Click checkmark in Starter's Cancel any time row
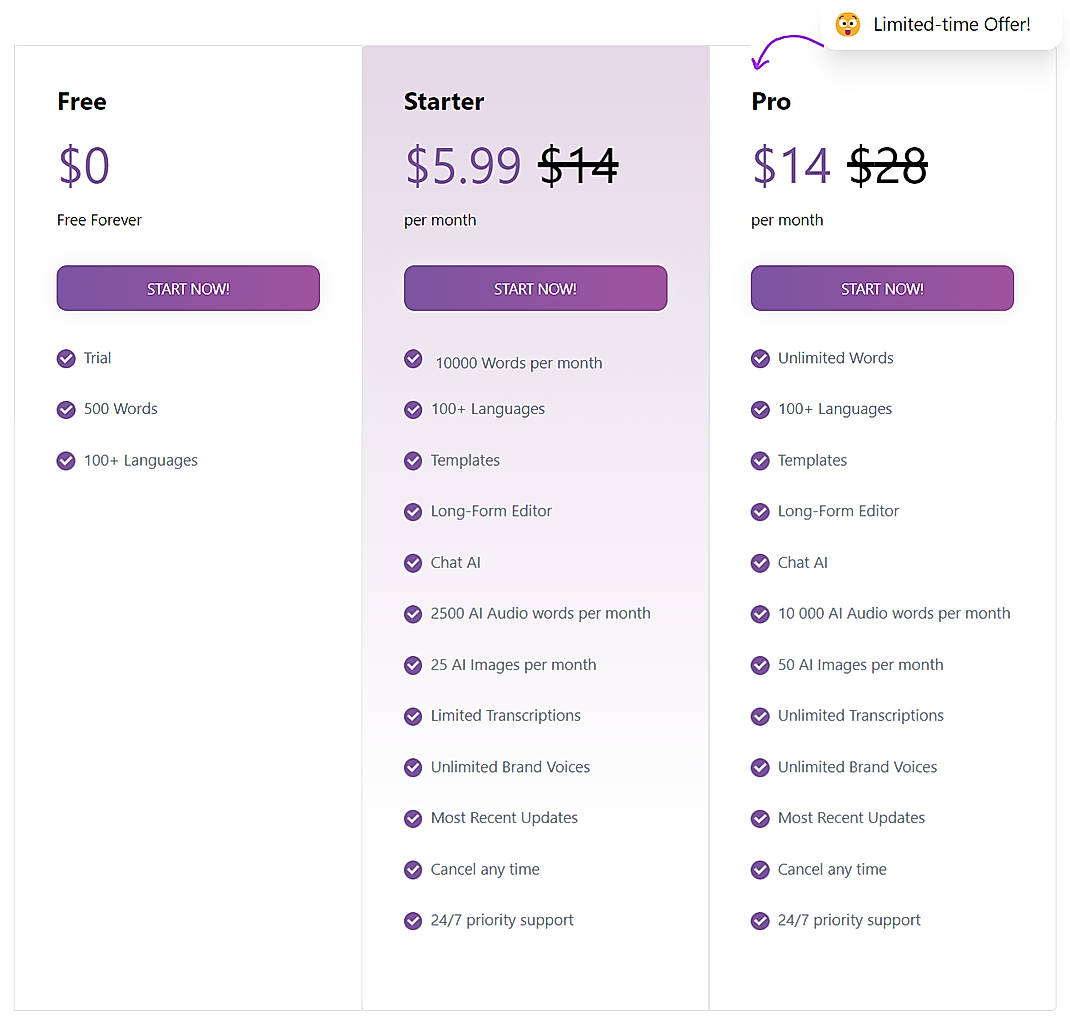This screenshot has width=1070, height=1026. click(413, 869)
